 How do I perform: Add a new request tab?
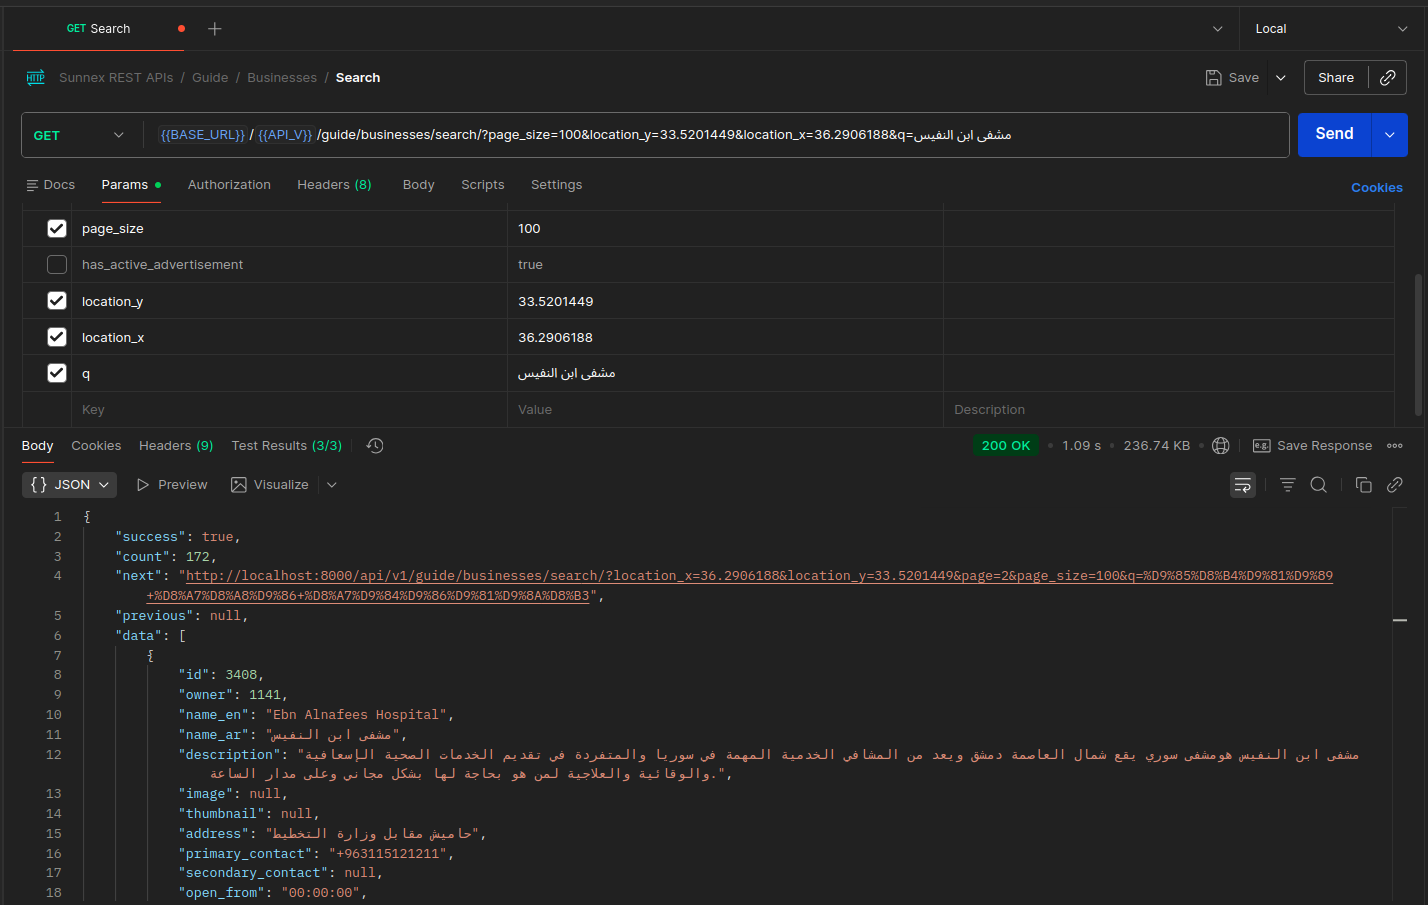click(x=214, y=29)
